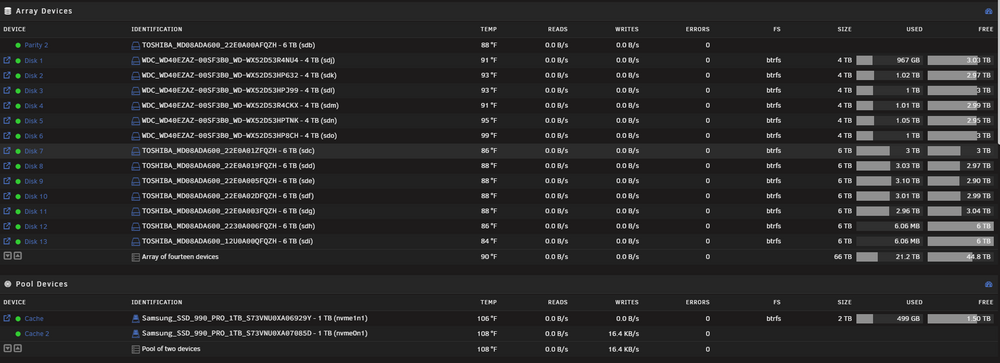Click the Array Devices dashboard icon

point(989,11)
